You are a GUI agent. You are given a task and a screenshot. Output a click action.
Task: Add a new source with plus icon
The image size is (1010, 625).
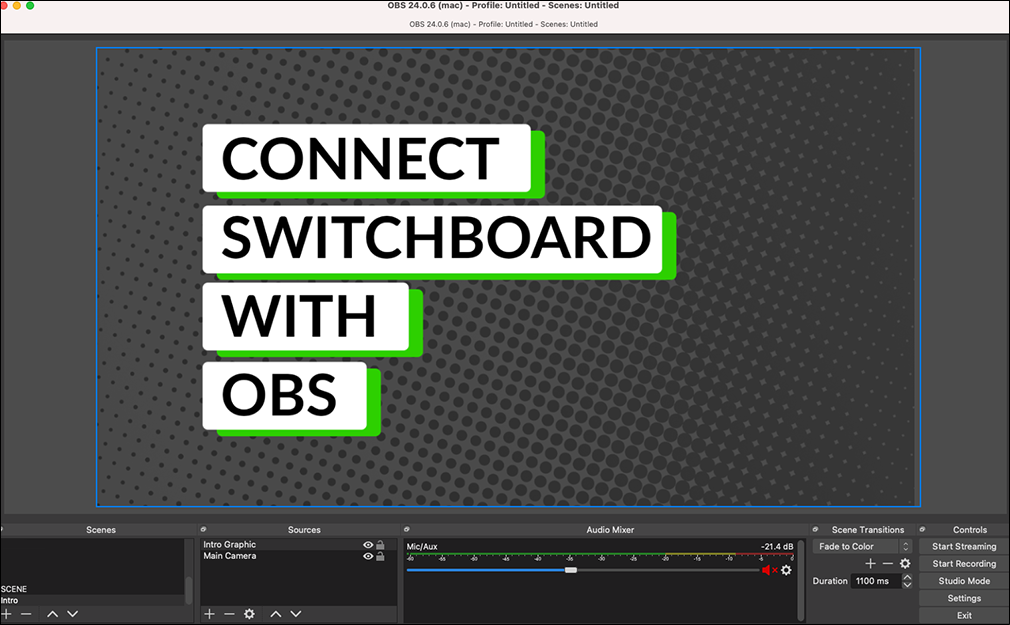[x=209, y=614]
